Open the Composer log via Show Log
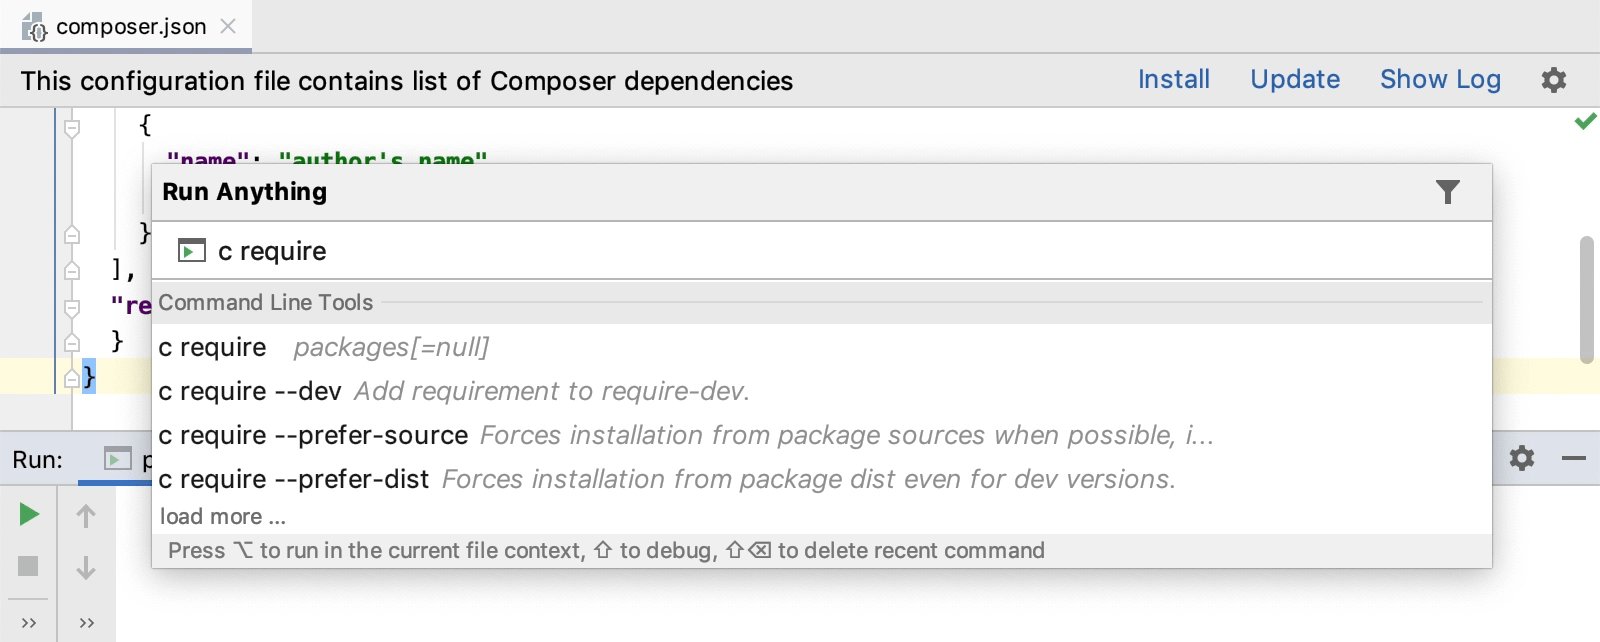The height and width of the screenshot is (642, 1600). coord(1440,80)
